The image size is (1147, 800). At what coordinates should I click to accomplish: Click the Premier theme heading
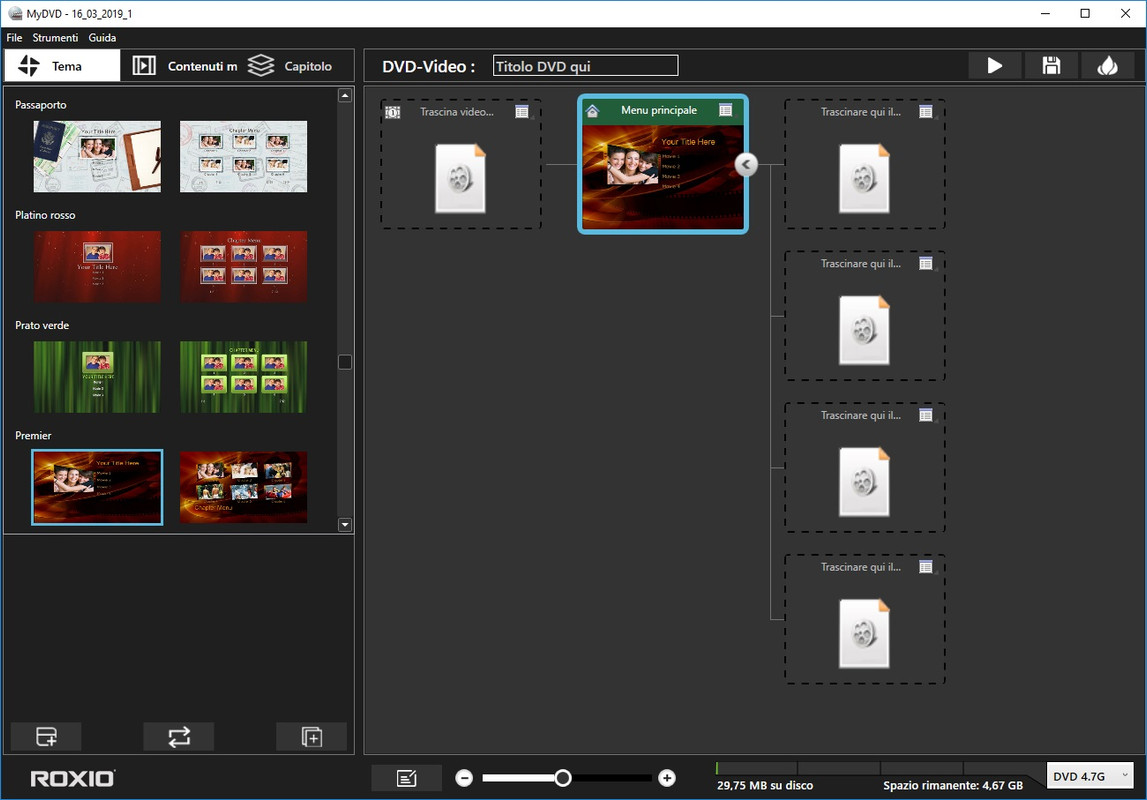tap(34, 435)
